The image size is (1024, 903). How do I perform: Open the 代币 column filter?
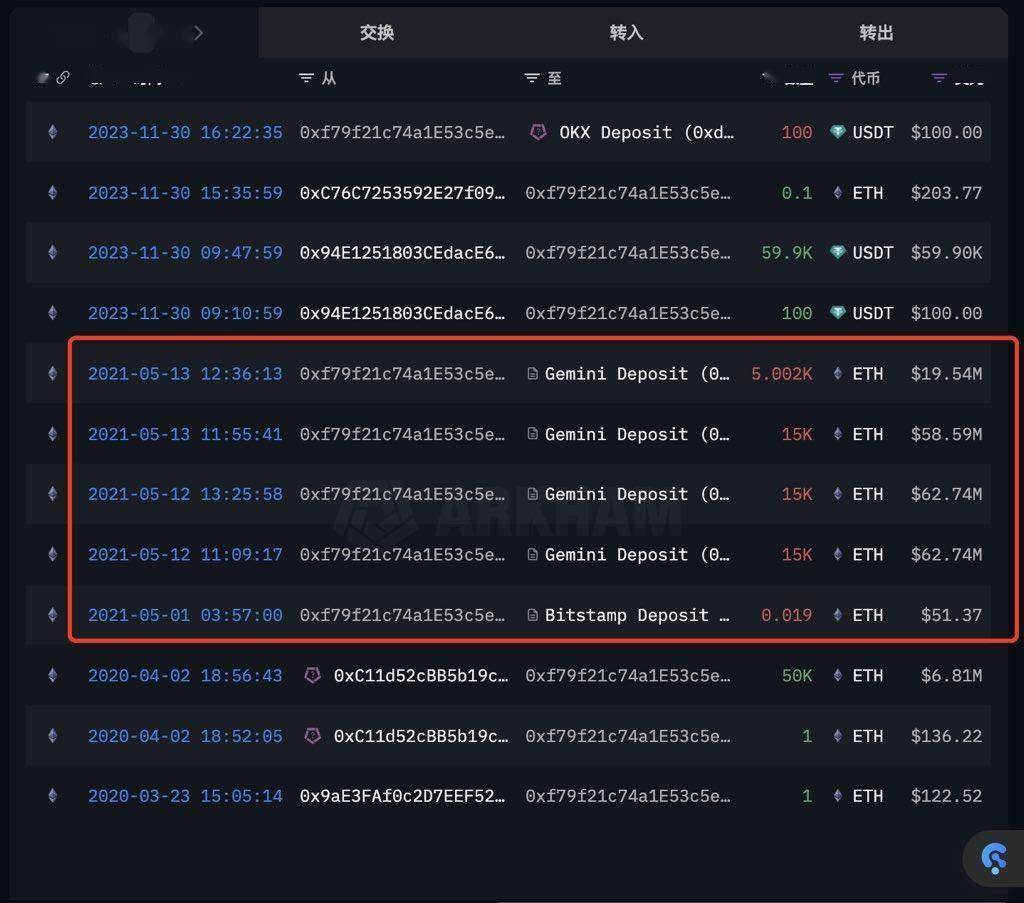(x=836, y=78)
